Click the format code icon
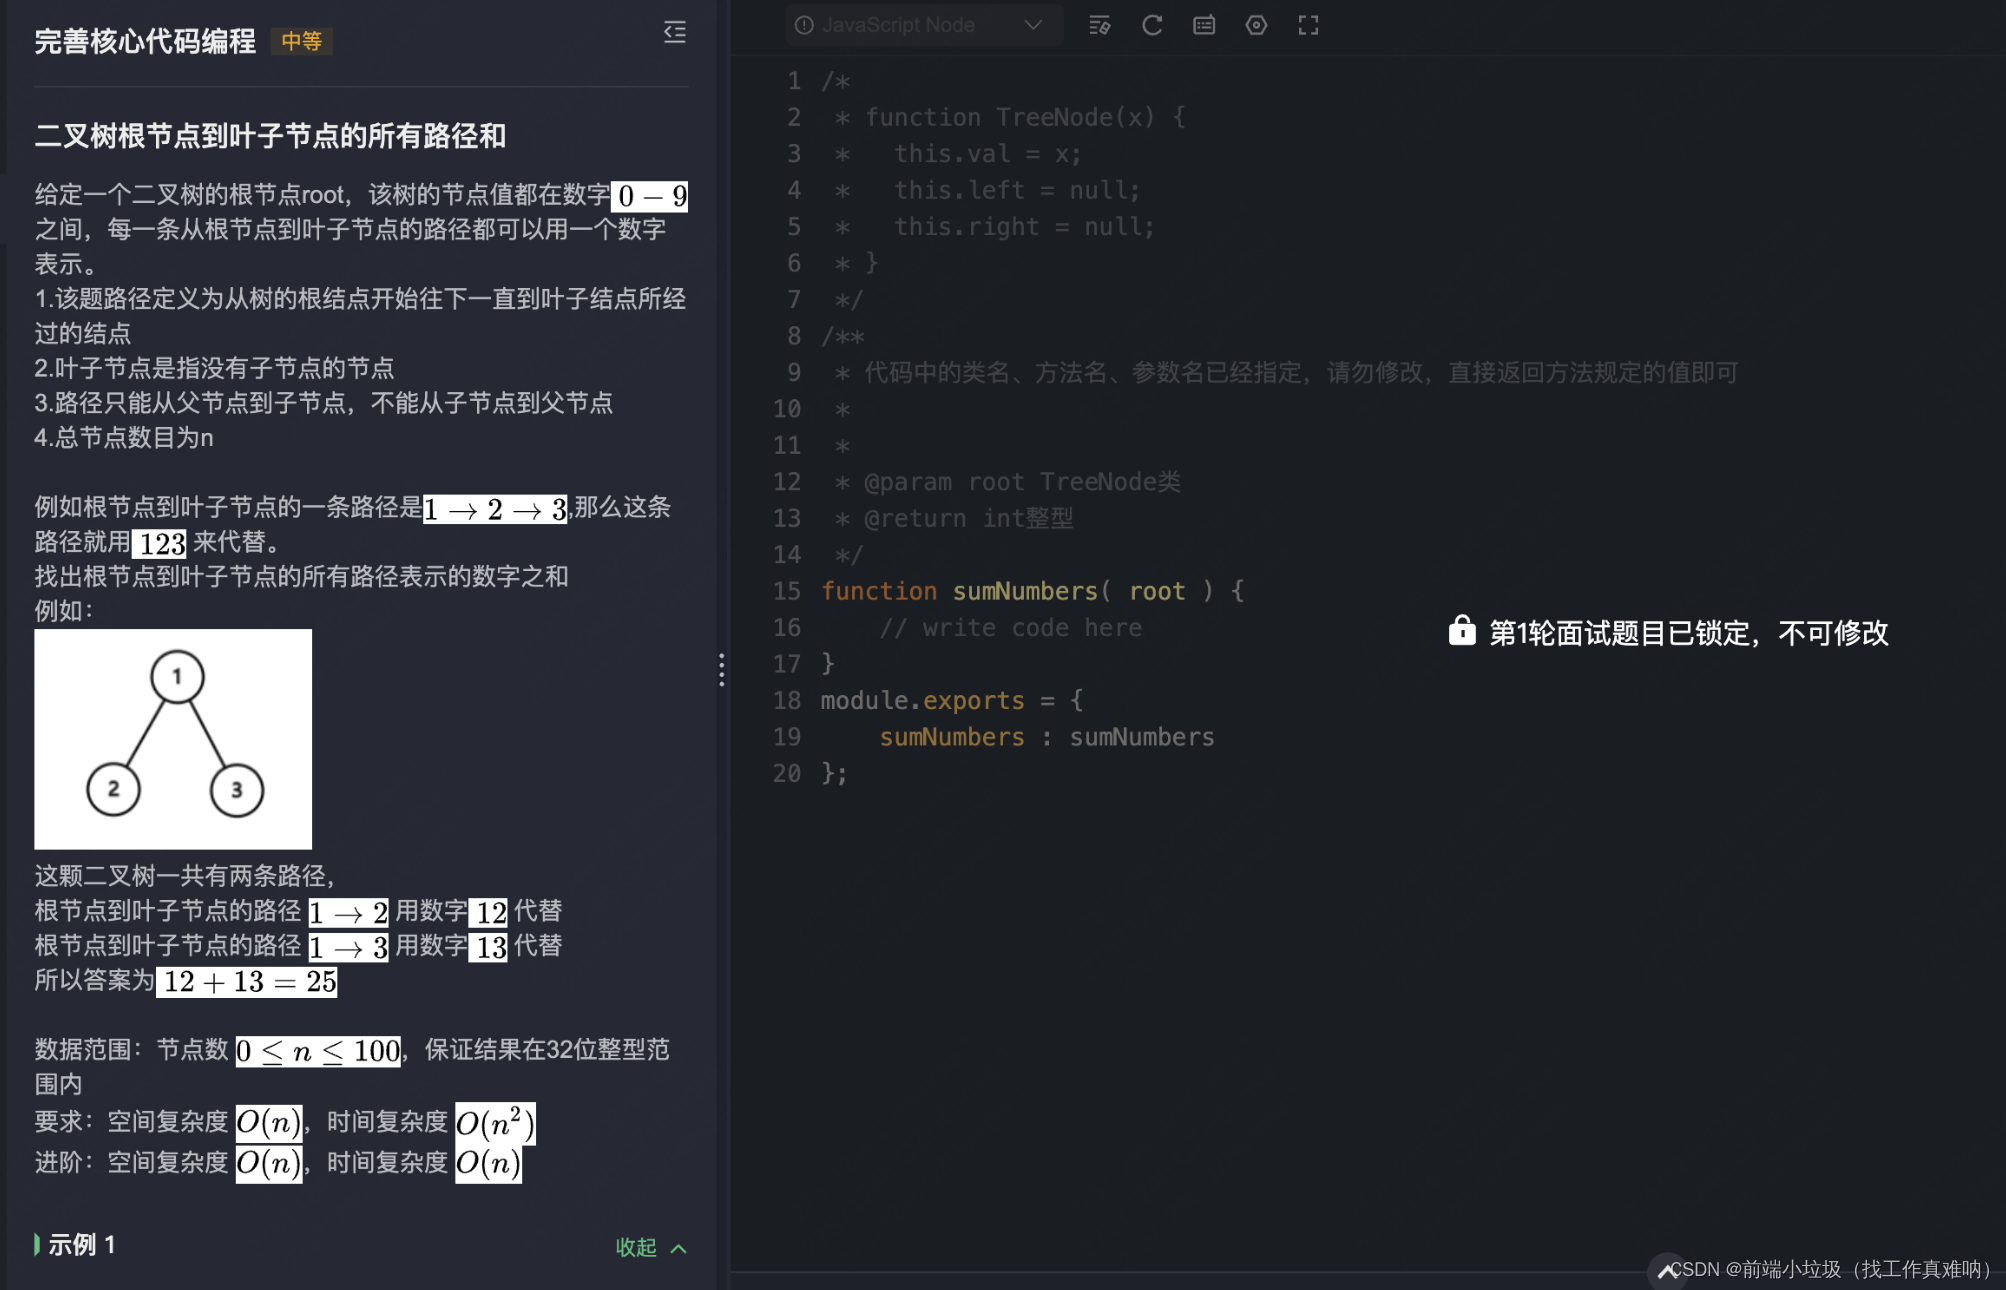 click(1099, 26)
